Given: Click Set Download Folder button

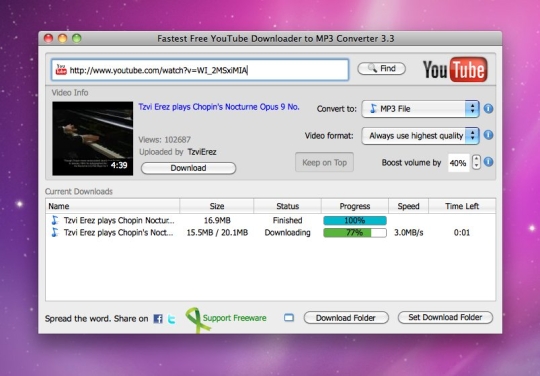Looking at the screenshot, I should click(x=445, y=317).
